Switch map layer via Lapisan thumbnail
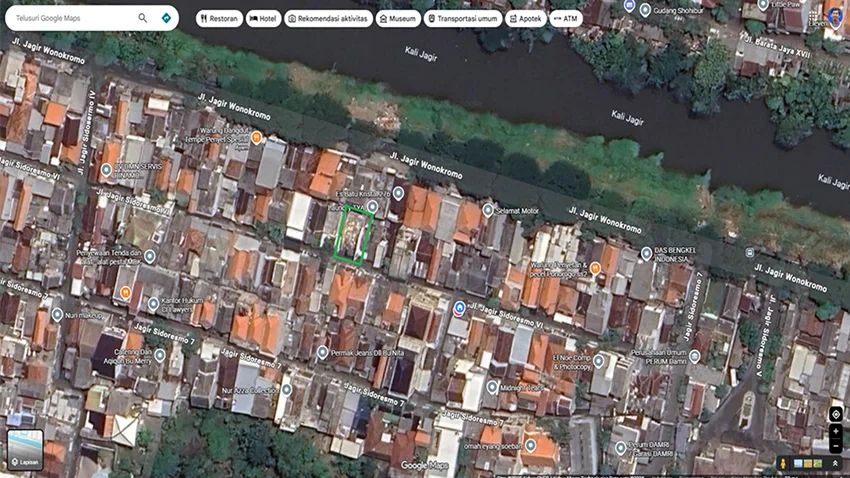This screenshot has width=850, height=478. [25, 449]
